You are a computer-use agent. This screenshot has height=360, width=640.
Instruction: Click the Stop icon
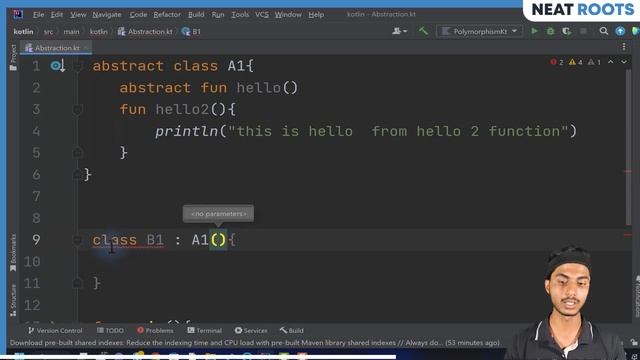[x=583, y=31]
